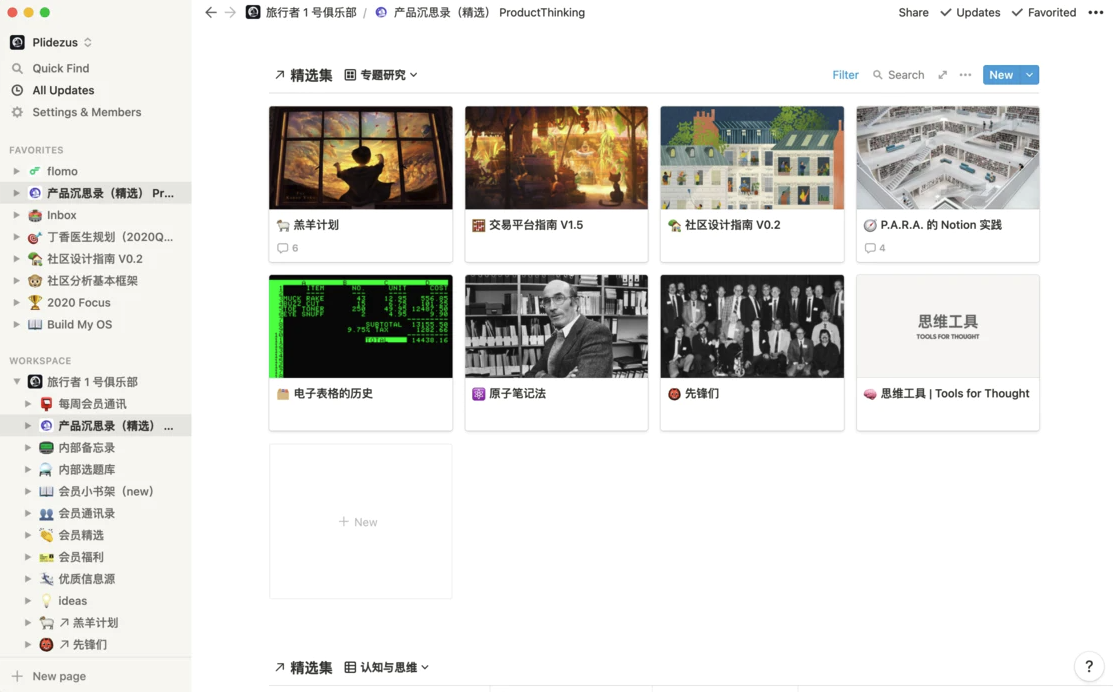Click the Inbox page icon in Favorites
Screen dimensions: 1113x692
click(35, 215)
